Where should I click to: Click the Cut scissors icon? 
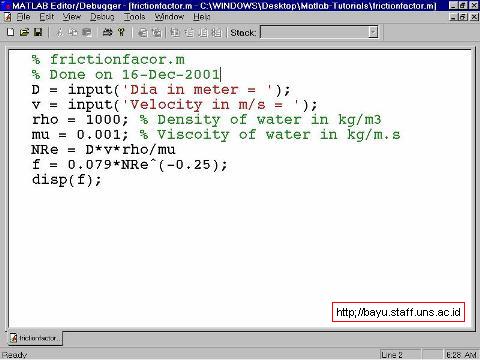click(60, 32)
